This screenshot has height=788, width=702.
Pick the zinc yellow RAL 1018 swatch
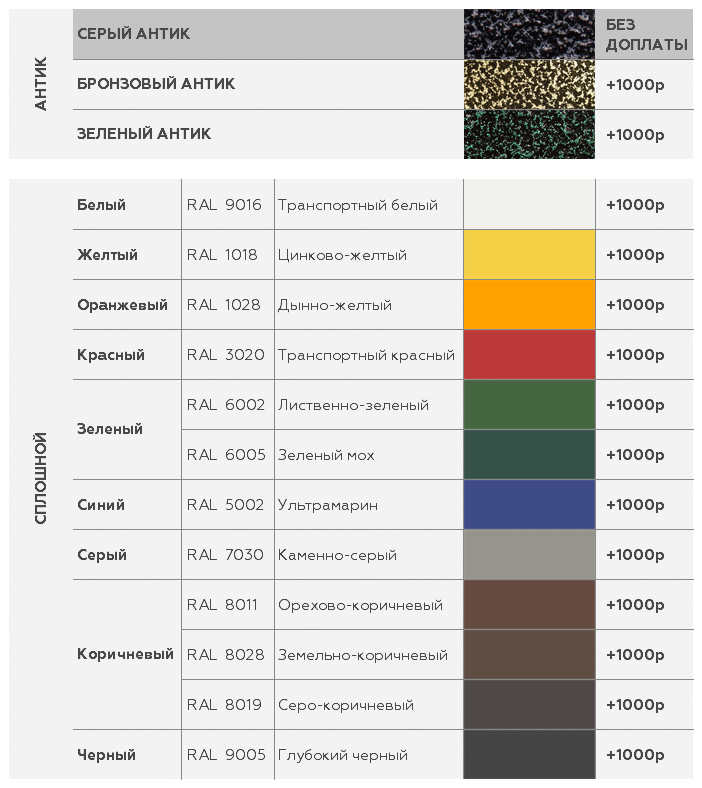pos(529,255)
